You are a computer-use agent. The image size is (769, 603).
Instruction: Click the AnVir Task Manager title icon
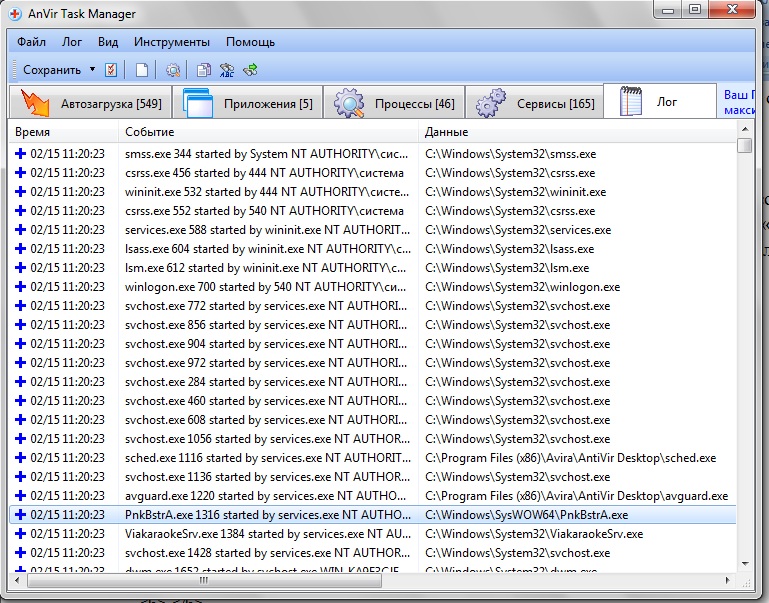click(15, 14)
